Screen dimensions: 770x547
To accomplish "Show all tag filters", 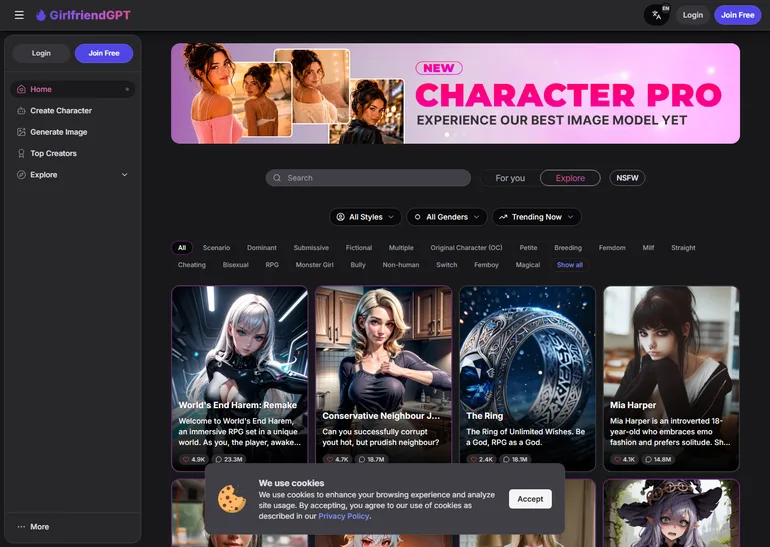I will coord(570,265).
